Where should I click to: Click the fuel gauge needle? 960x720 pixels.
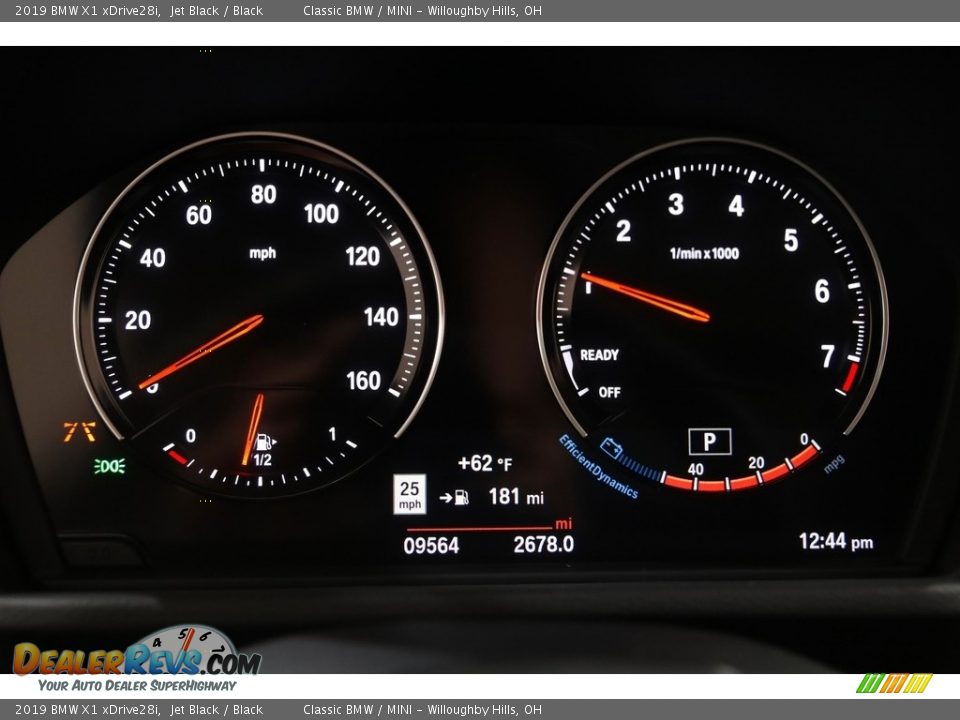coord(253,430)
